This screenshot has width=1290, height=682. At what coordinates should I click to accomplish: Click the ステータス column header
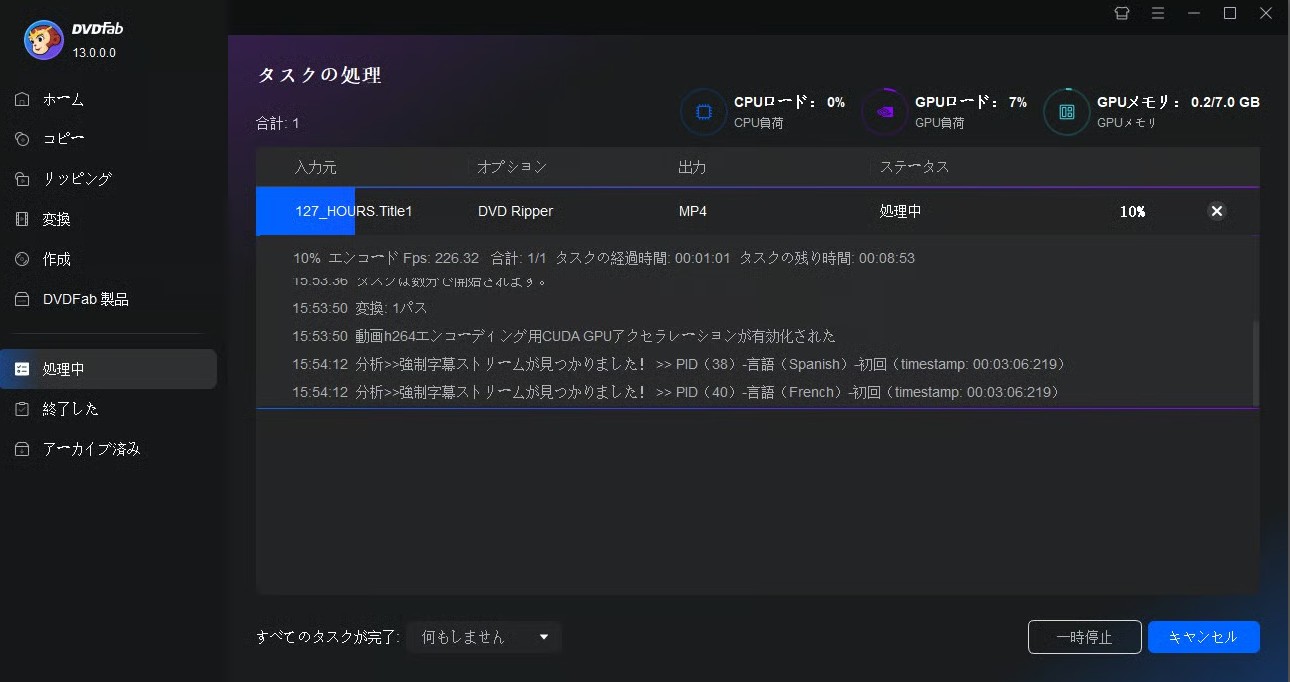coord(914,167)
